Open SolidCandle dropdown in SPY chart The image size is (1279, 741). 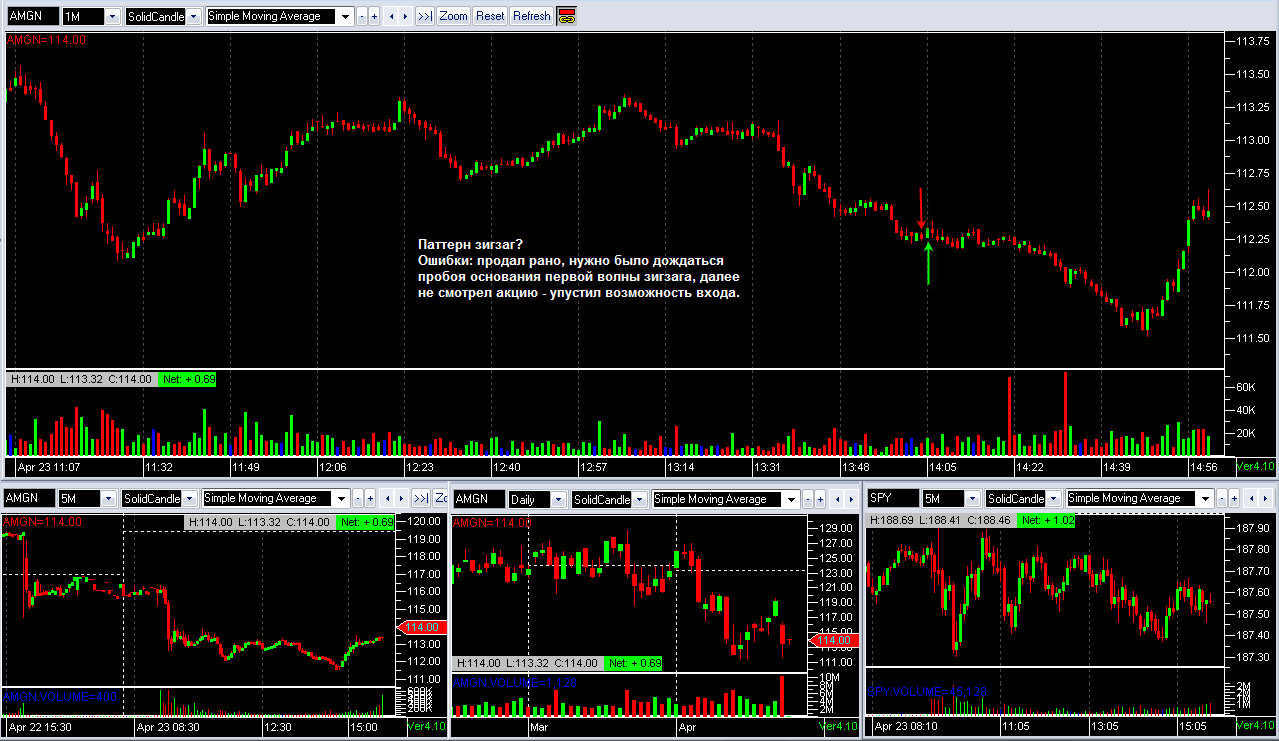[x=1055, y=498]
